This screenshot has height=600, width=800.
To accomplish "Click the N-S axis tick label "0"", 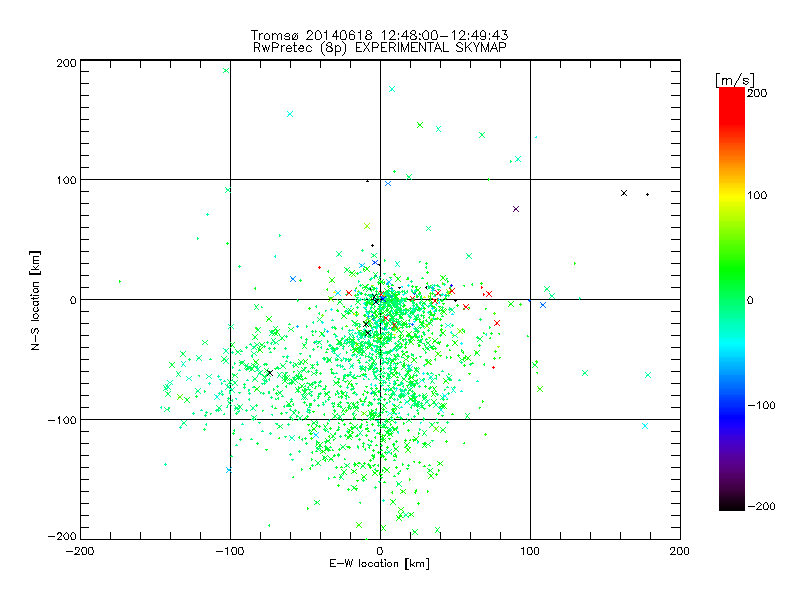I will [x=73, y=300].
